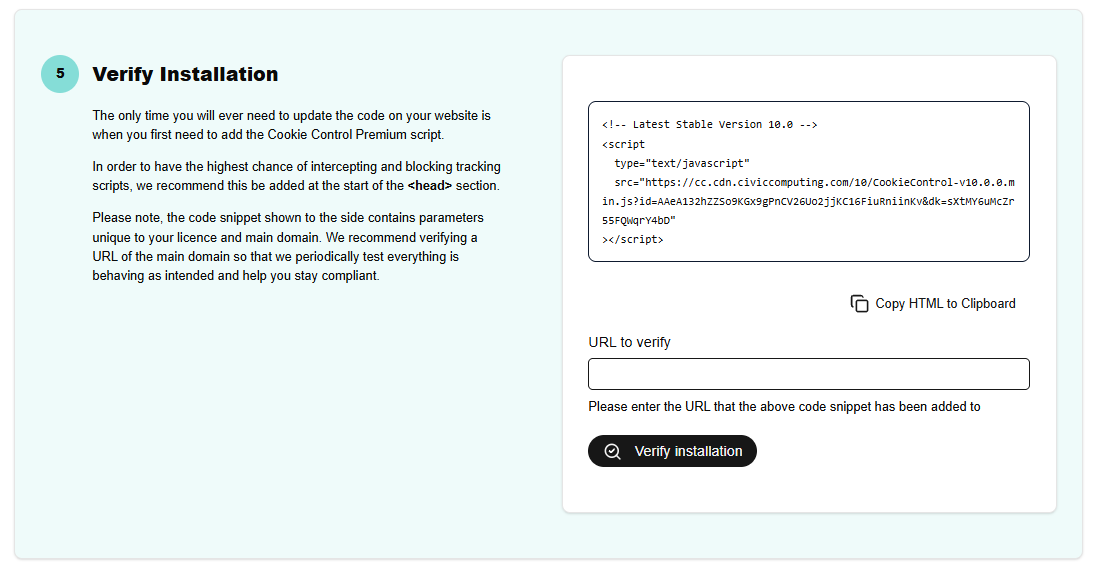Viewport: 1097px width, 577px height.
Task: Click the opening <script tag line
Action: 623,144
